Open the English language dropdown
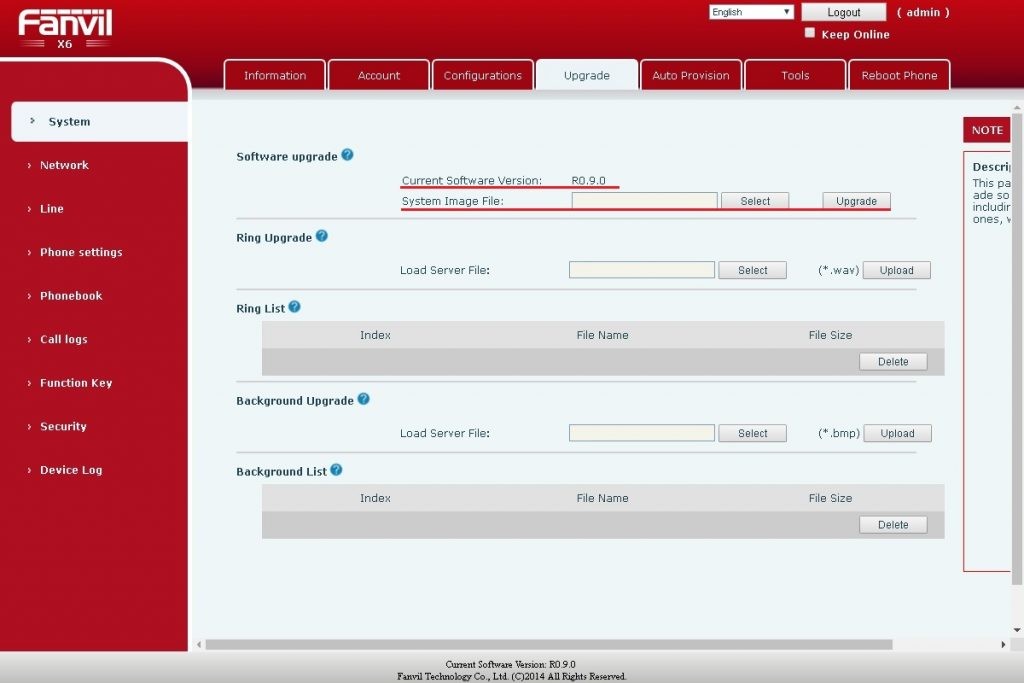This screenshot has height=683, width=1024. (x=751, y=12)
